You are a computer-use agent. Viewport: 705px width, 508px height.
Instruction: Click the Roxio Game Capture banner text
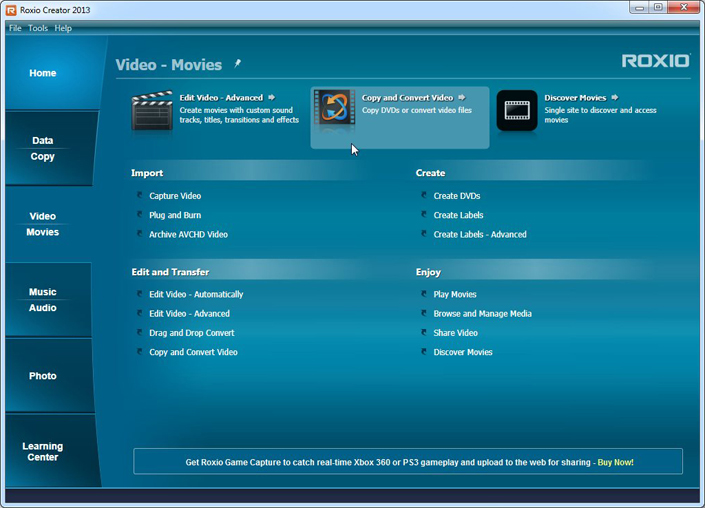click(388, 462)
